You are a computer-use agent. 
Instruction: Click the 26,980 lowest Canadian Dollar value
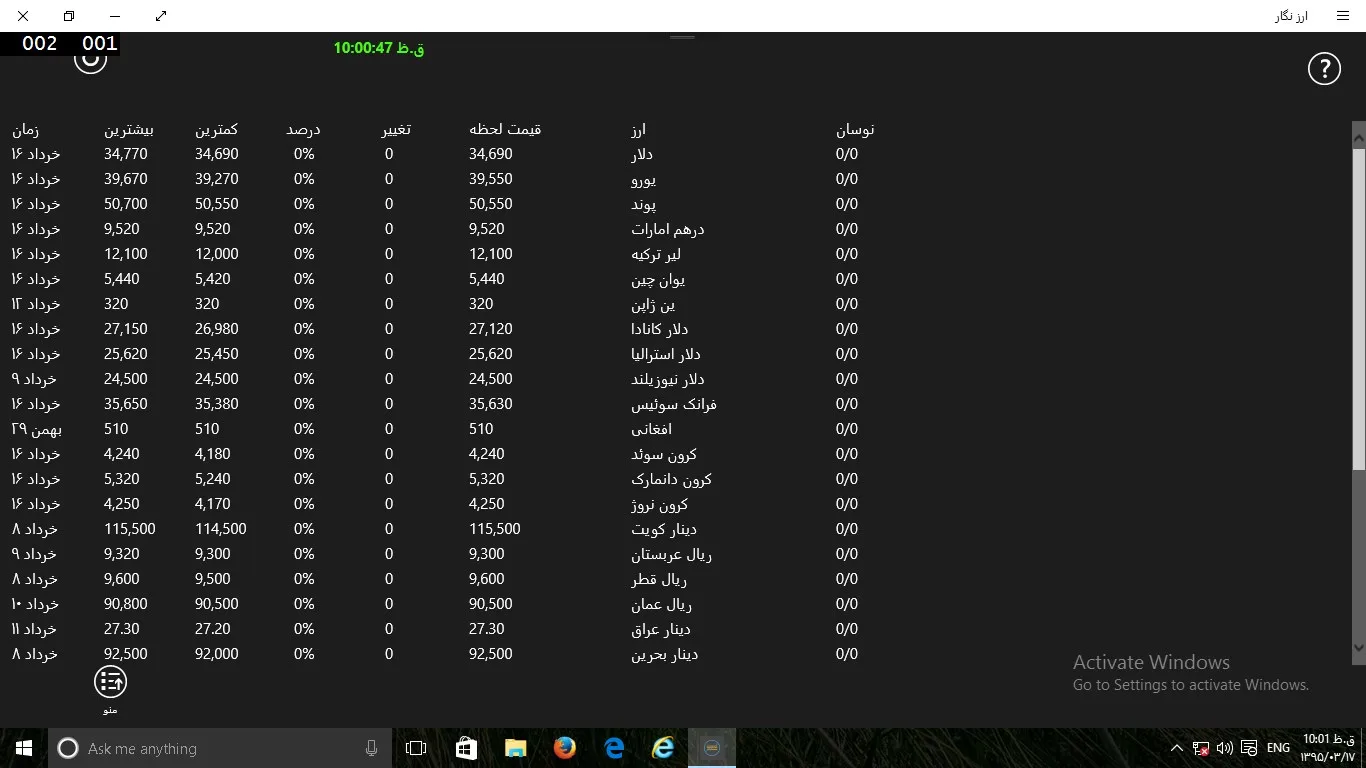click(x=217, y=329)
